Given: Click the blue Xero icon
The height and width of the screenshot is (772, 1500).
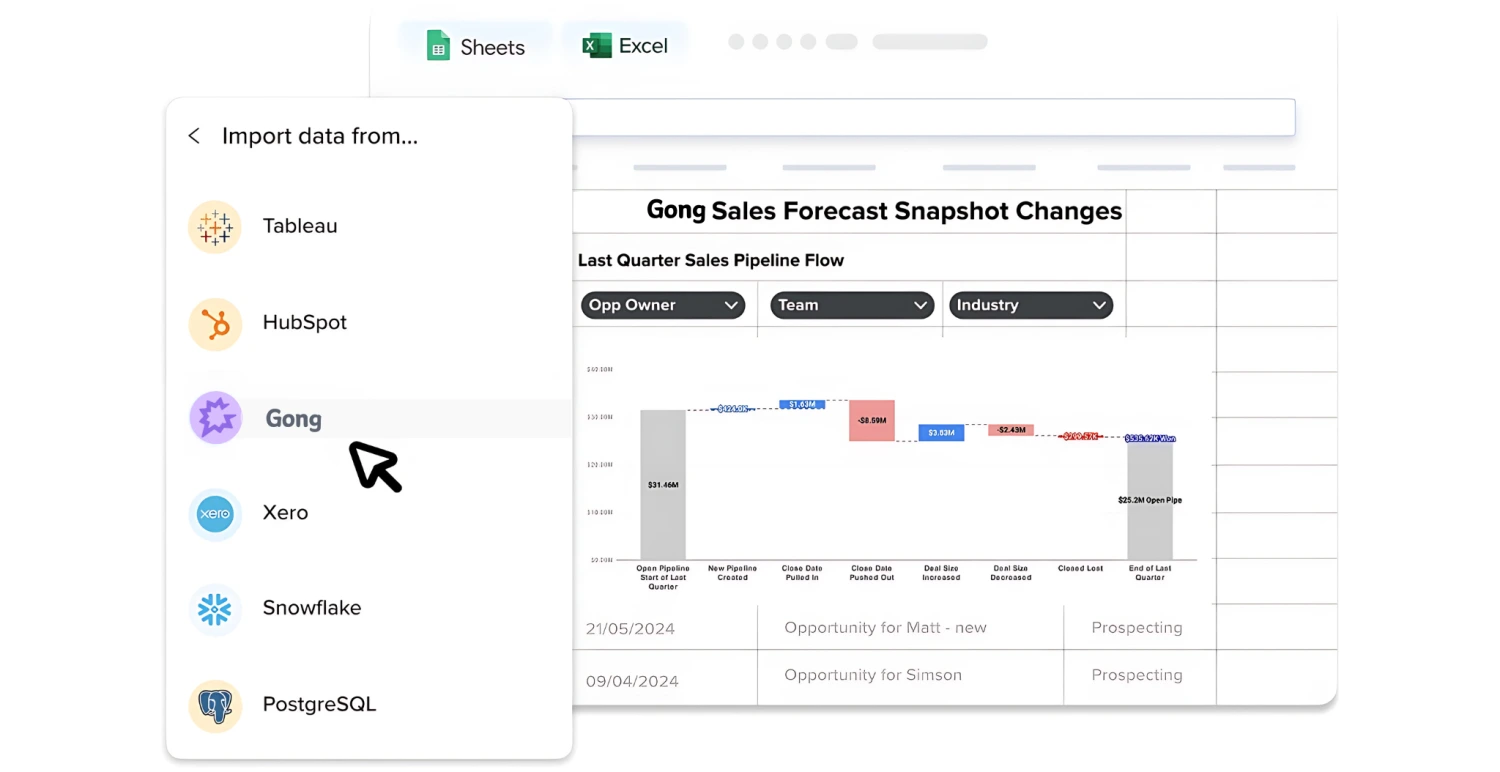Looking at the screenshot, I should (215, 514).
